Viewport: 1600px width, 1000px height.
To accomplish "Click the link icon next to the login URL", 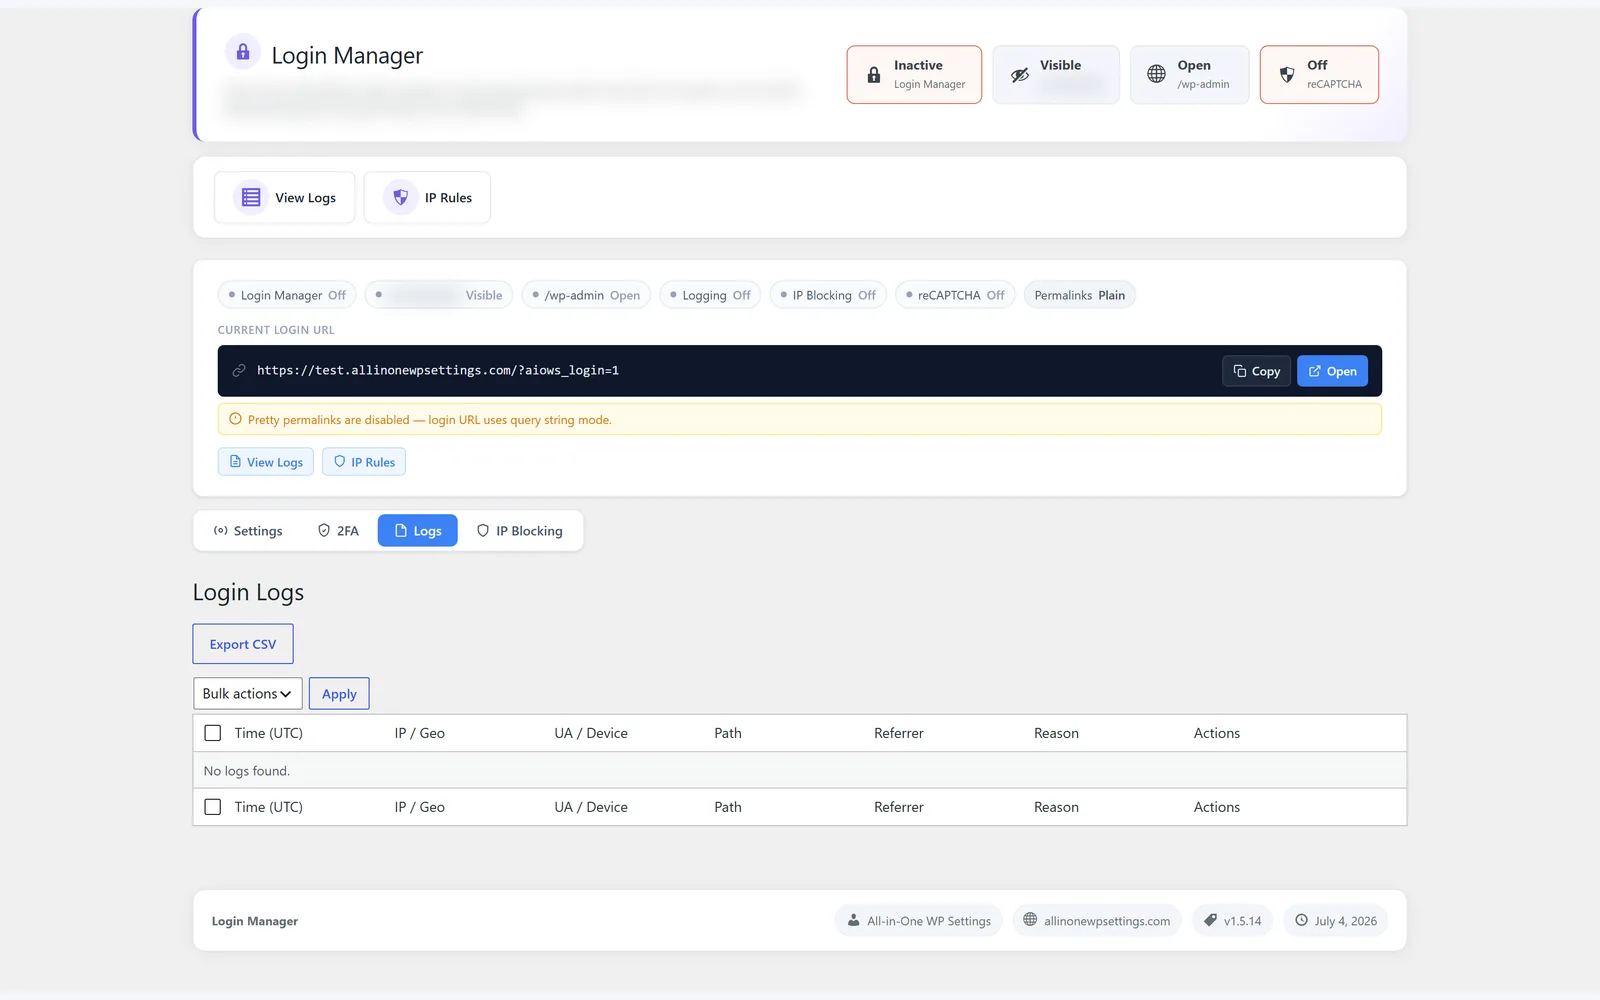I will [x=239, y=371].
